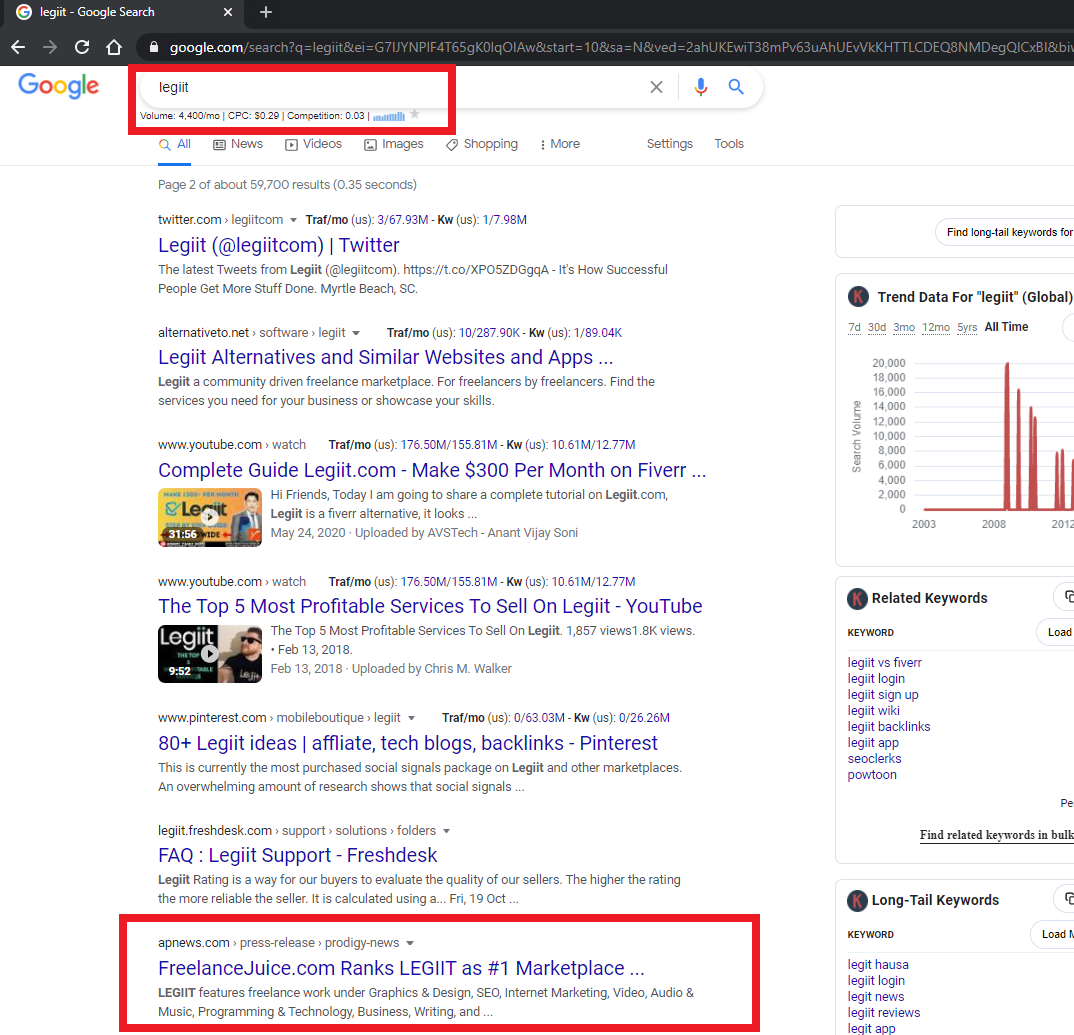1074x1035 pixels.
Task: Reload the page with refresh icon
Action: click(x=82, y=47)
